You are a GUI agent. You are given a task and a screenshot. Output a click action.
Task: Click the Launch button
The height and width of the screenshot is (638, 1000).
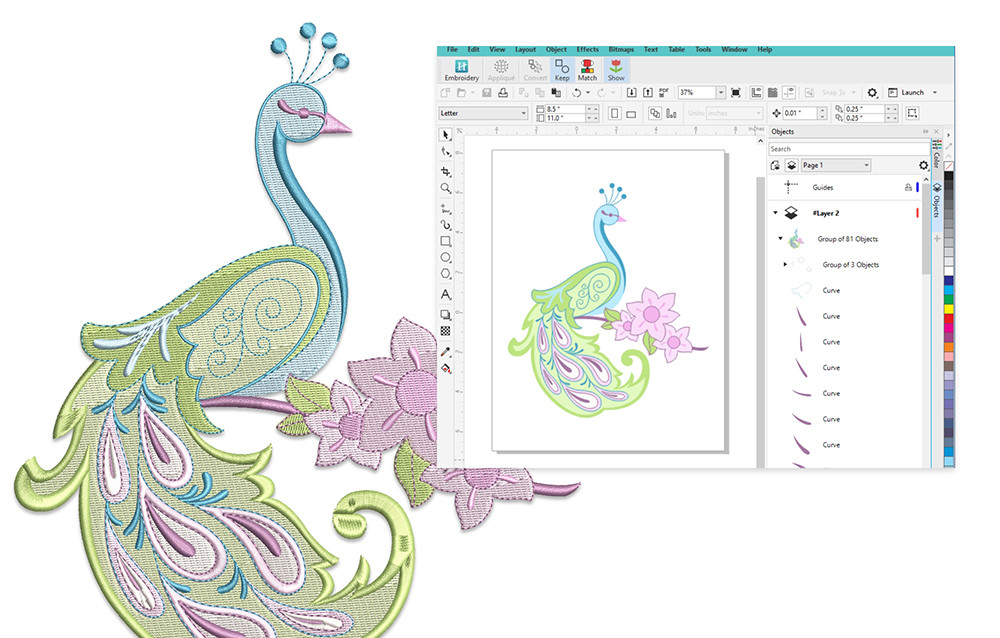point(911,91)
